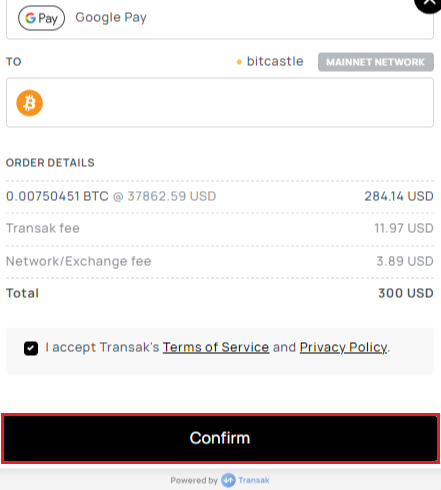
Task: Open the Terms of Service link
Action: coord(216,347)
